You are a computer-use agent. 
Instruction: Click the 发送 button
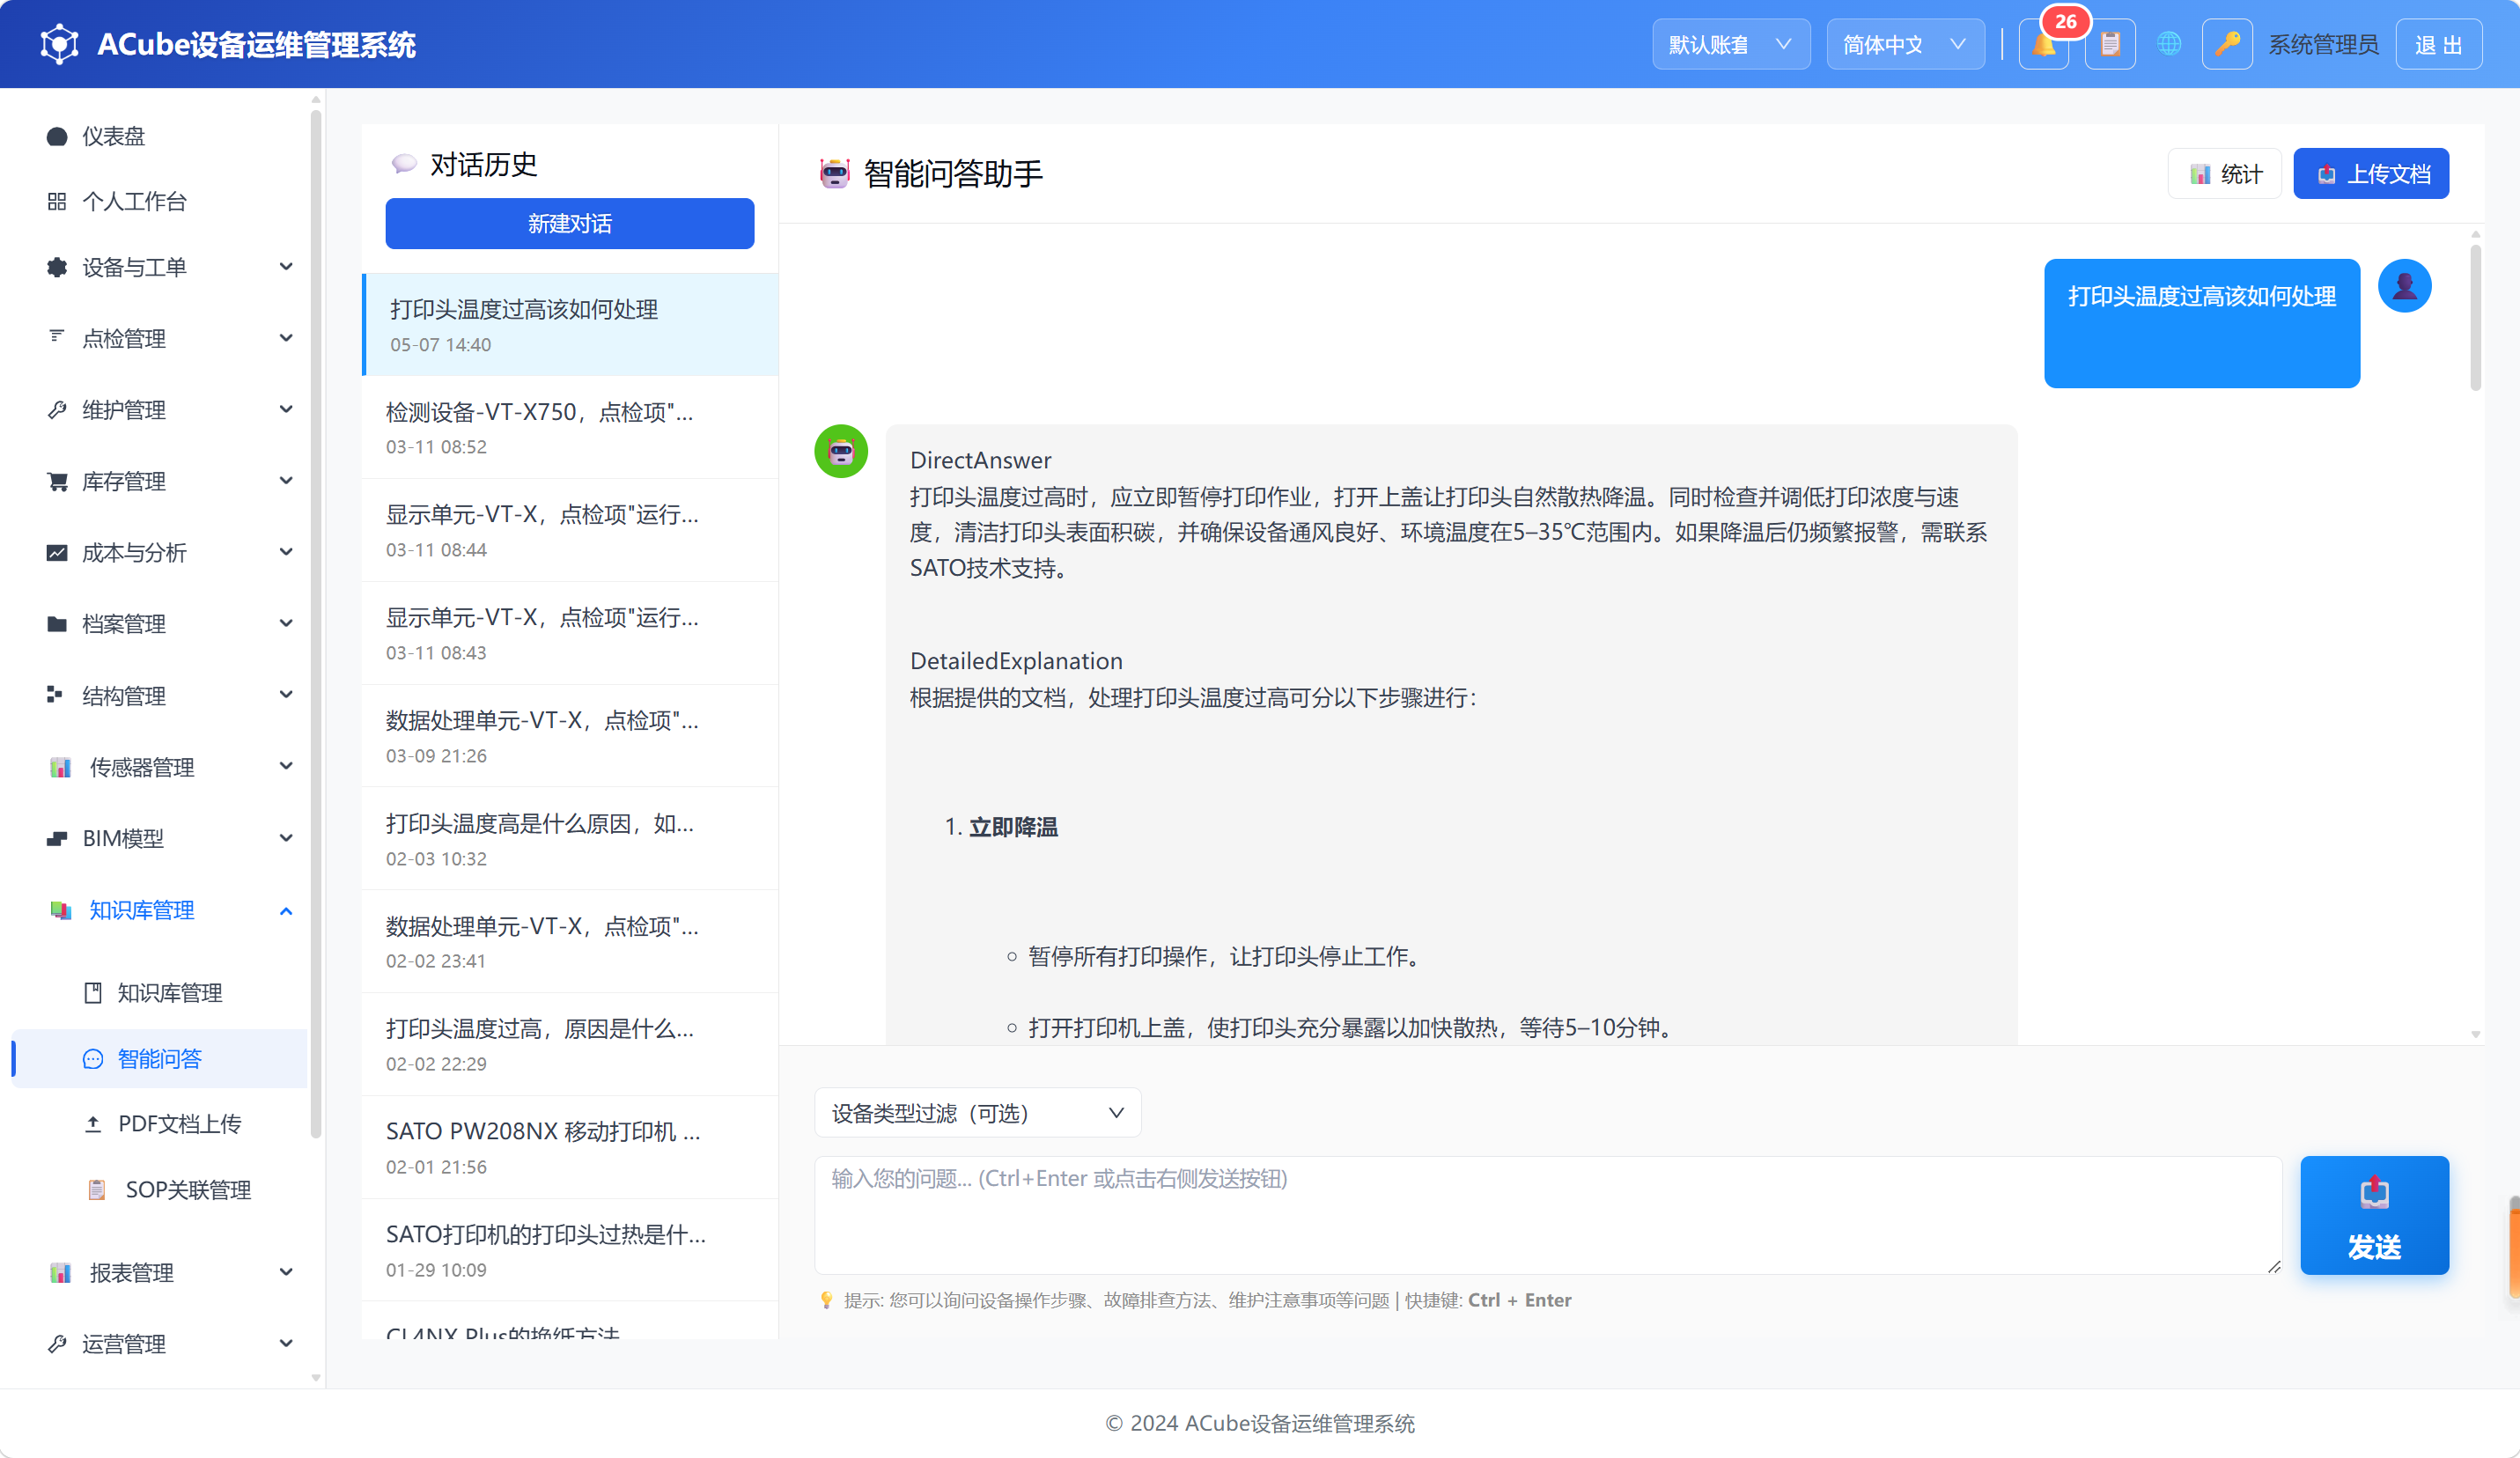coord(2374,1216)
